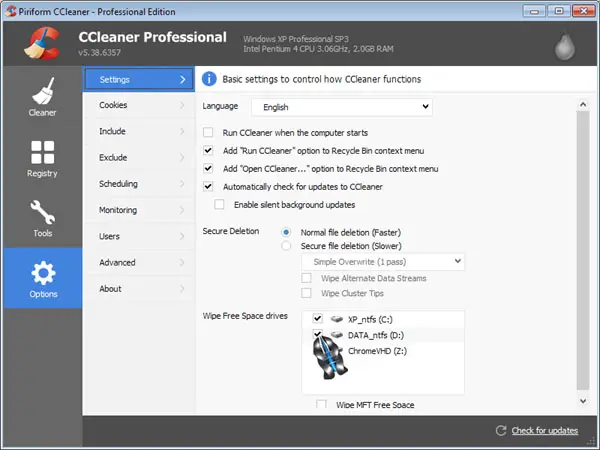Click the chevron next to Advanced
The image size is (600, 450).
[182, 262]
